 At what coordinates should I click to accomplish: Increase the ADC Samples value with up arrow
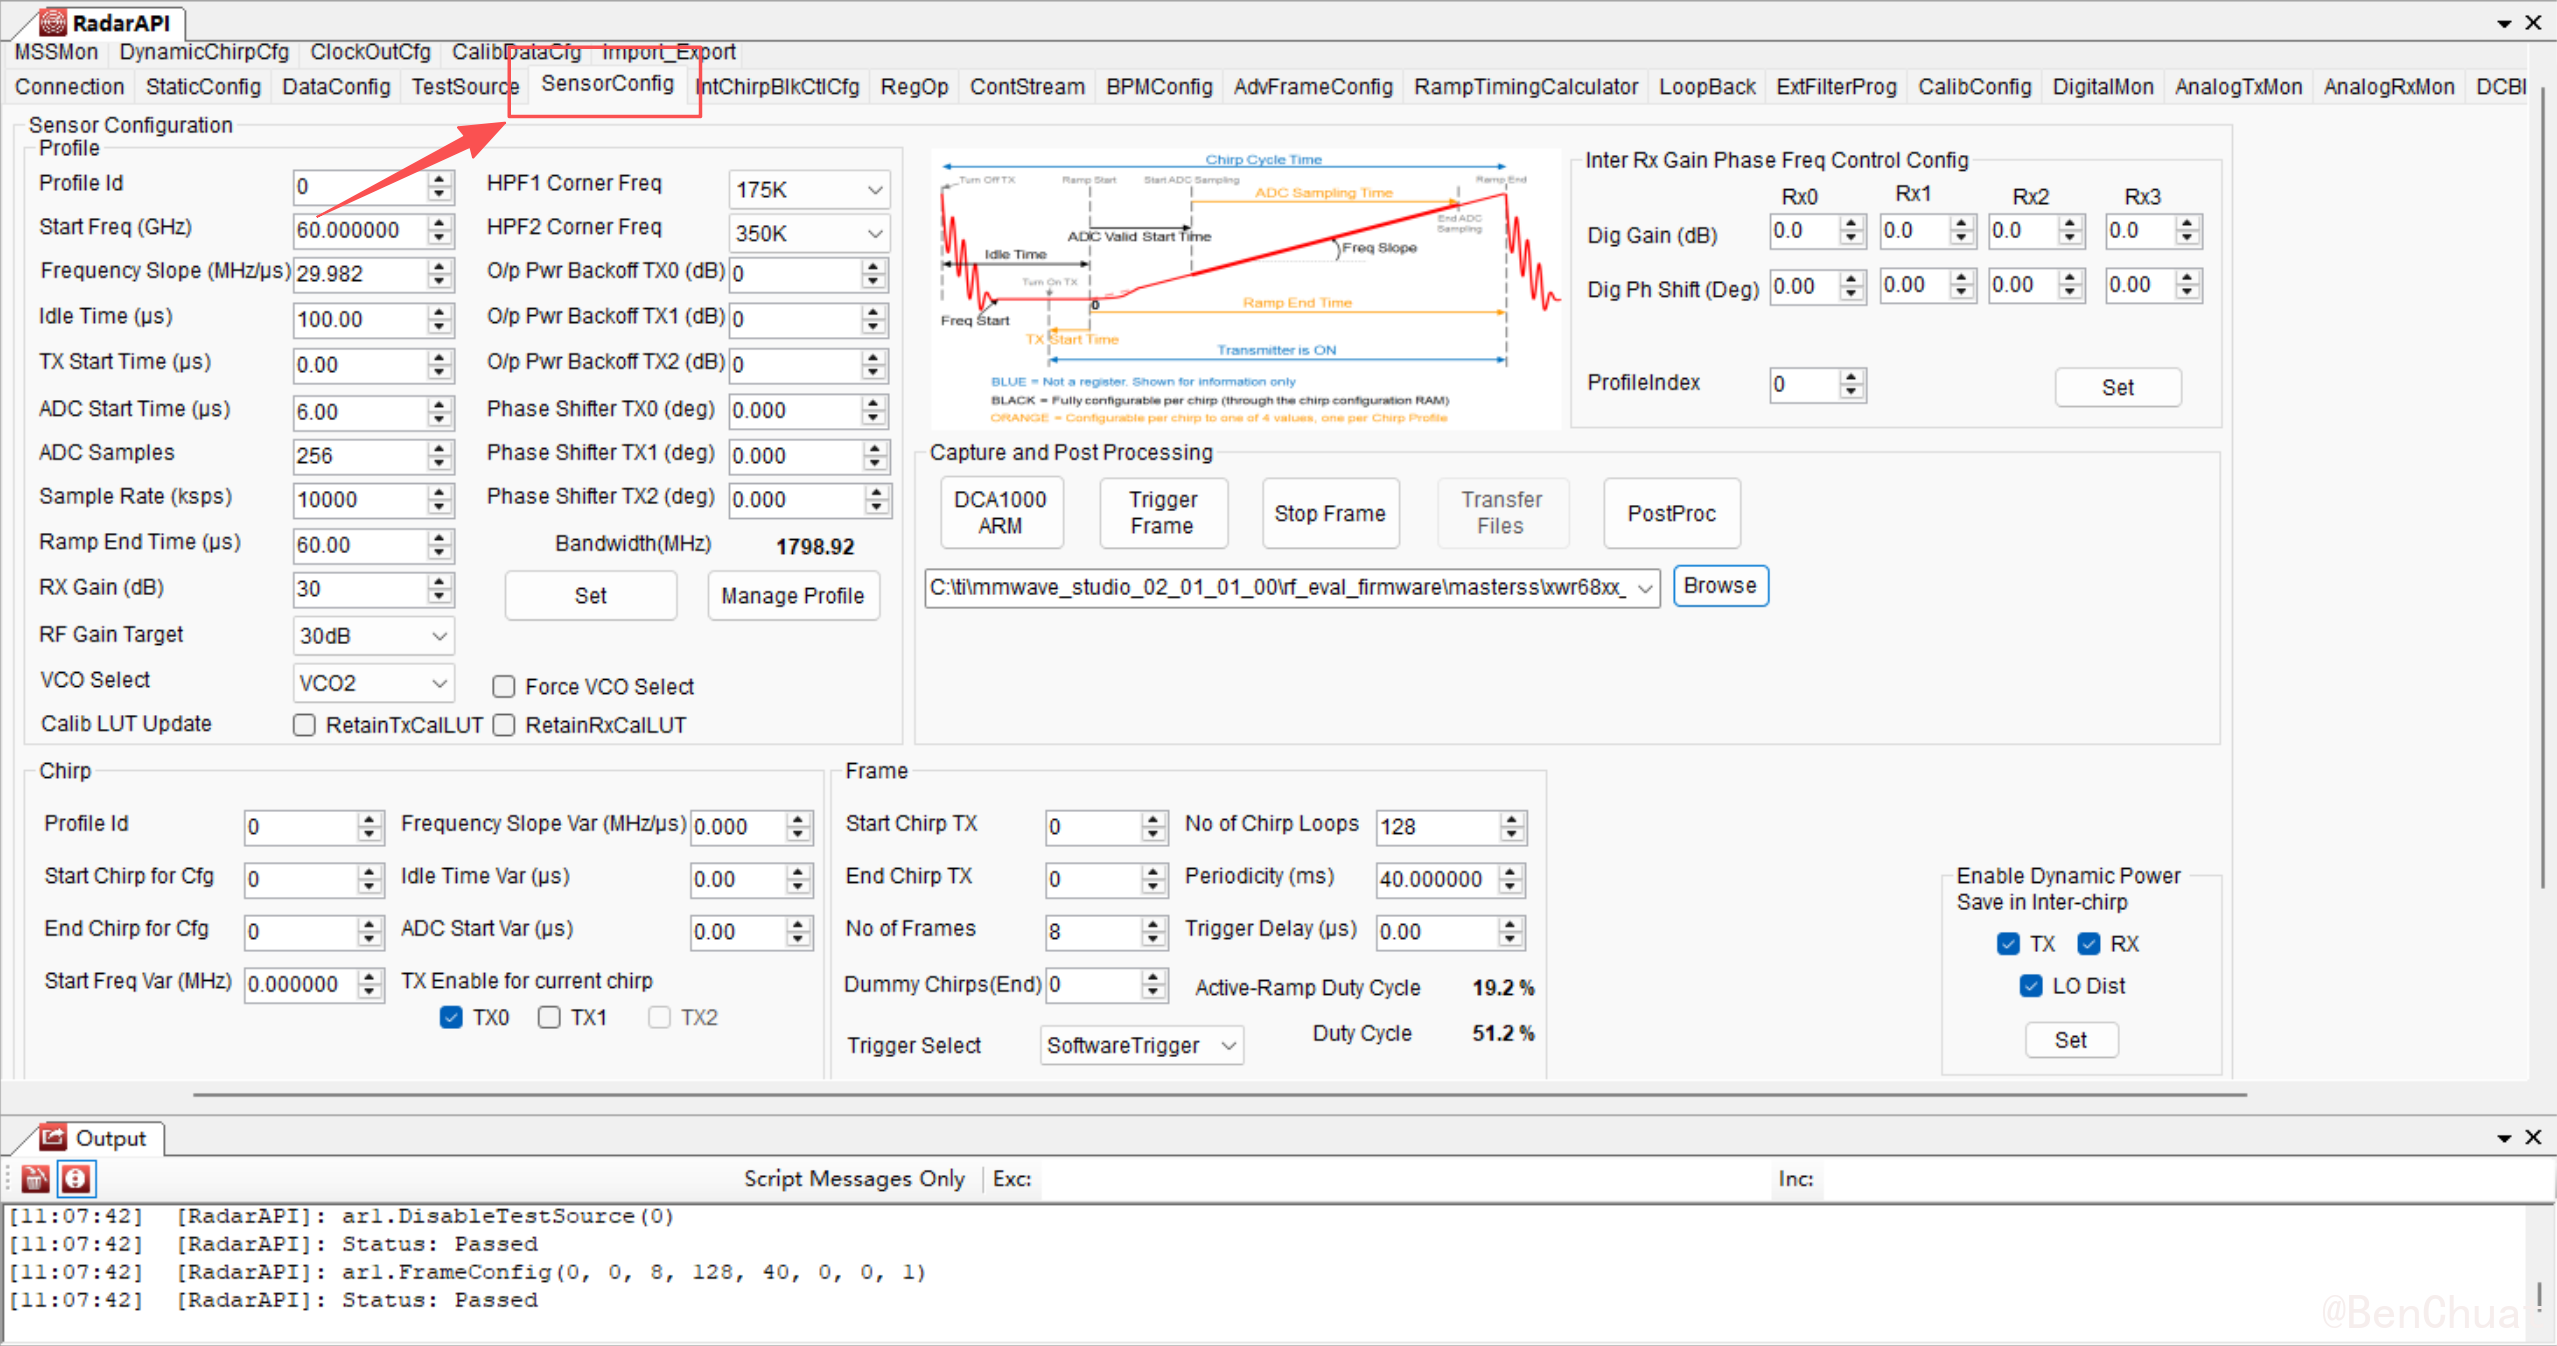[439, 448]
